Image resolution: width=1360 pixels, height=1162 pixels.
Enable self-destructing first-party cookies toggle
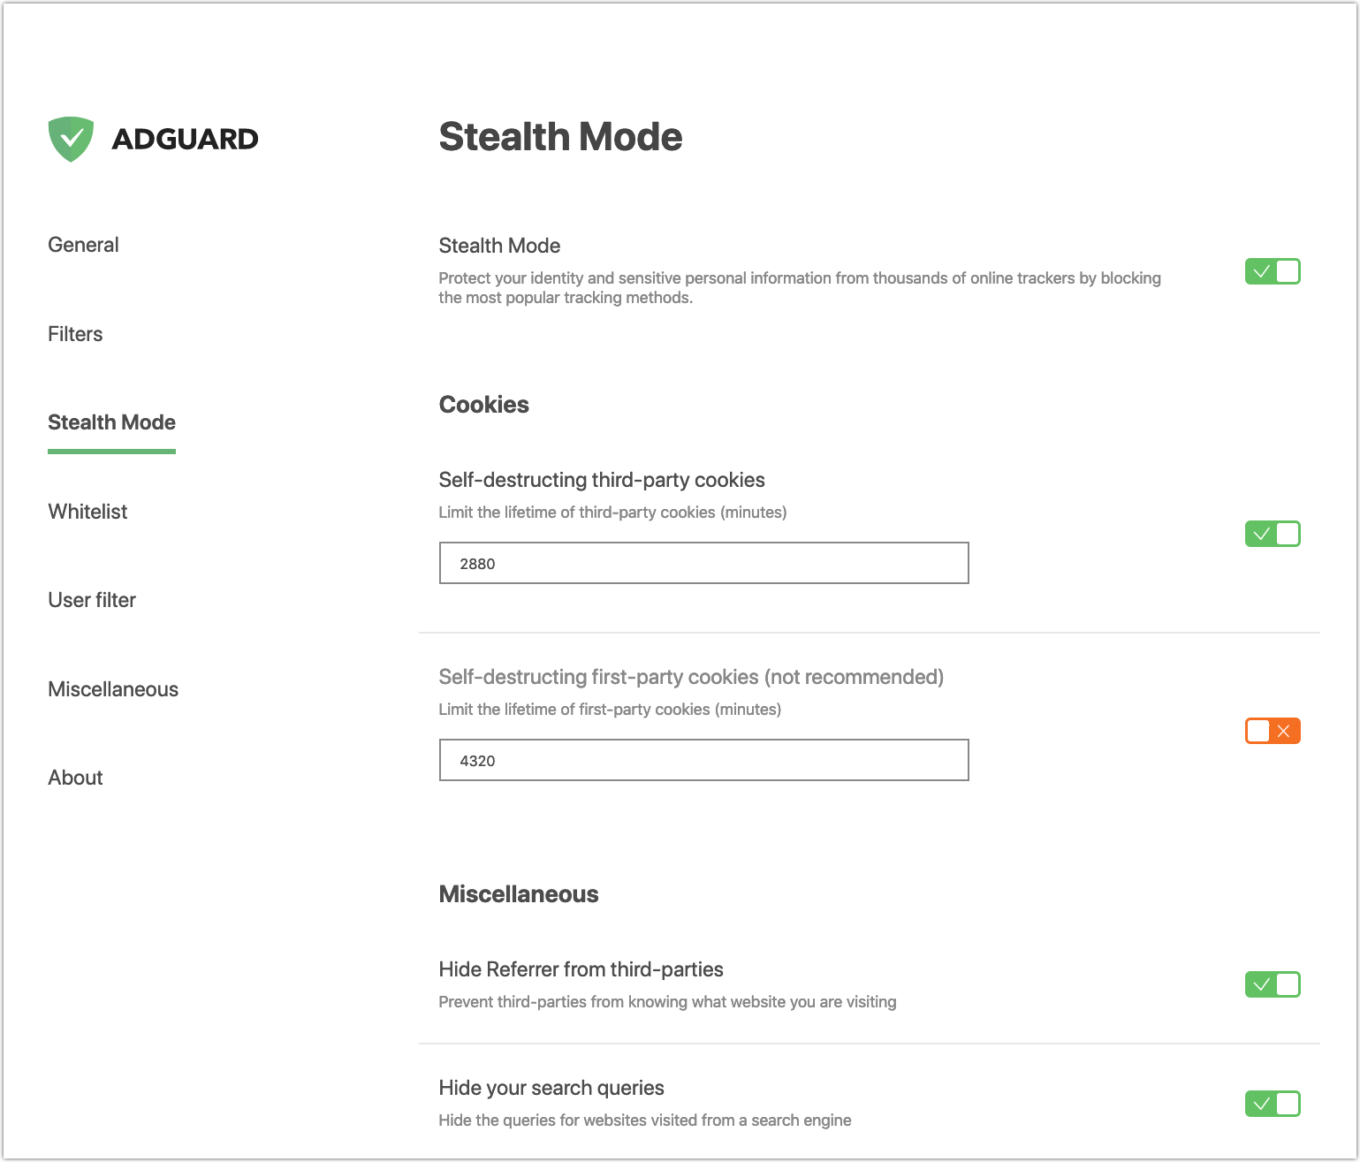[1272, 731]
